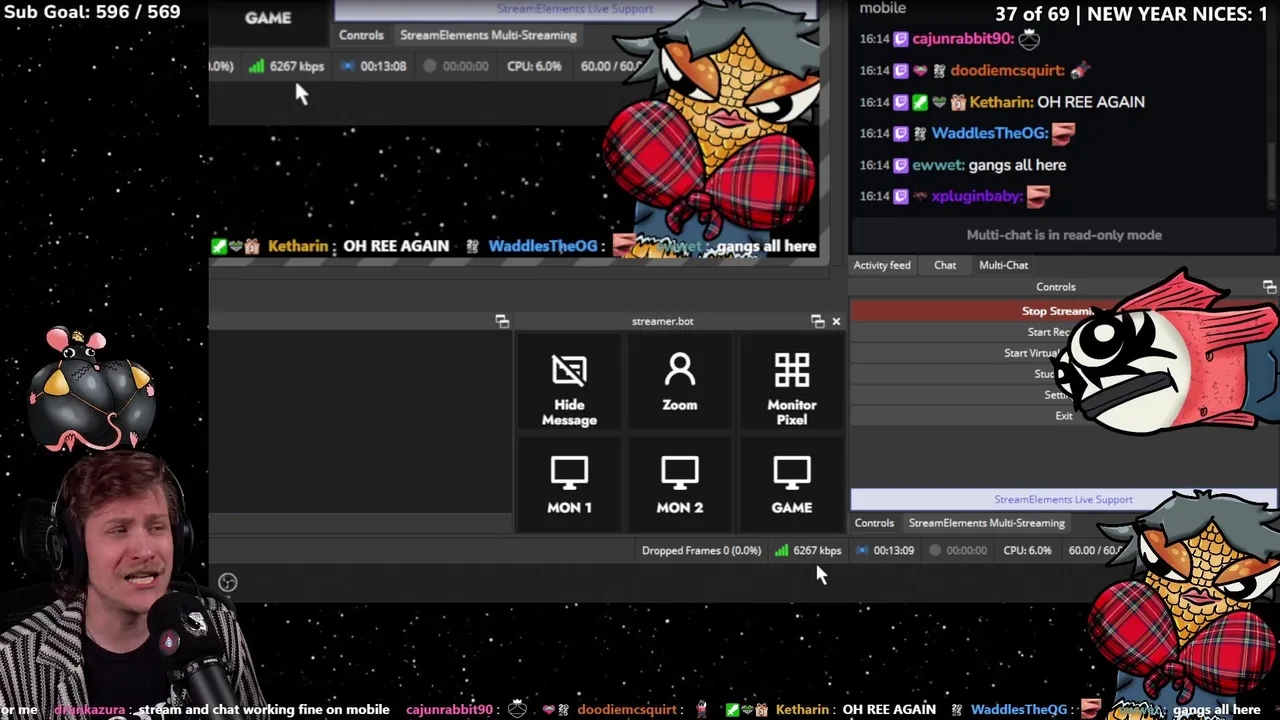Image resolution: width=1280 pixels, height=720 pixels.
Task: Click username doodiemcsquirt in Multi-Chat
Action: click(x=1007, y=70)
